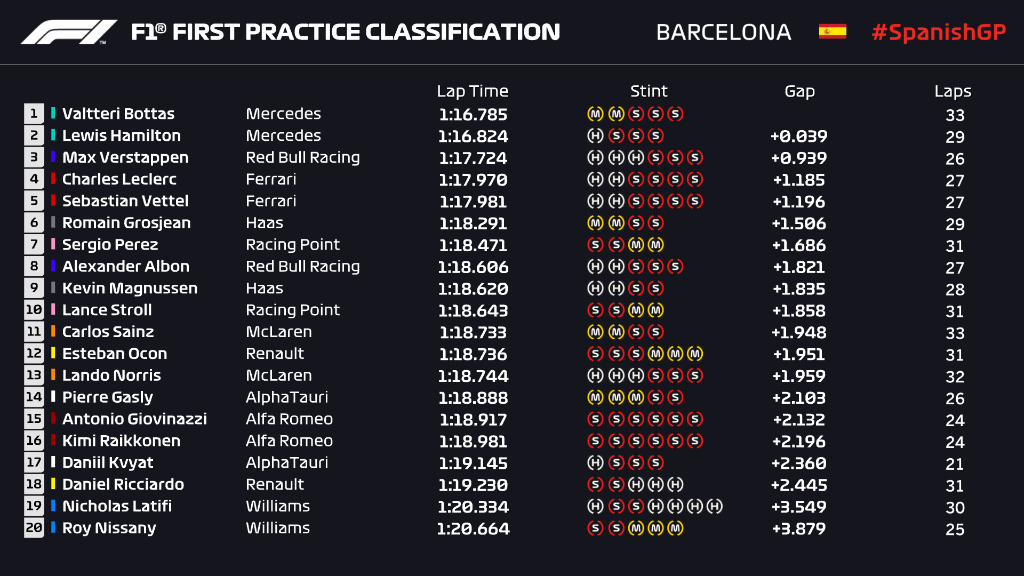The width and height of the screenshot is (1024, 576).
Task: Click the first medium tyre icon for Bottas
Action: [x=595, y=114]
